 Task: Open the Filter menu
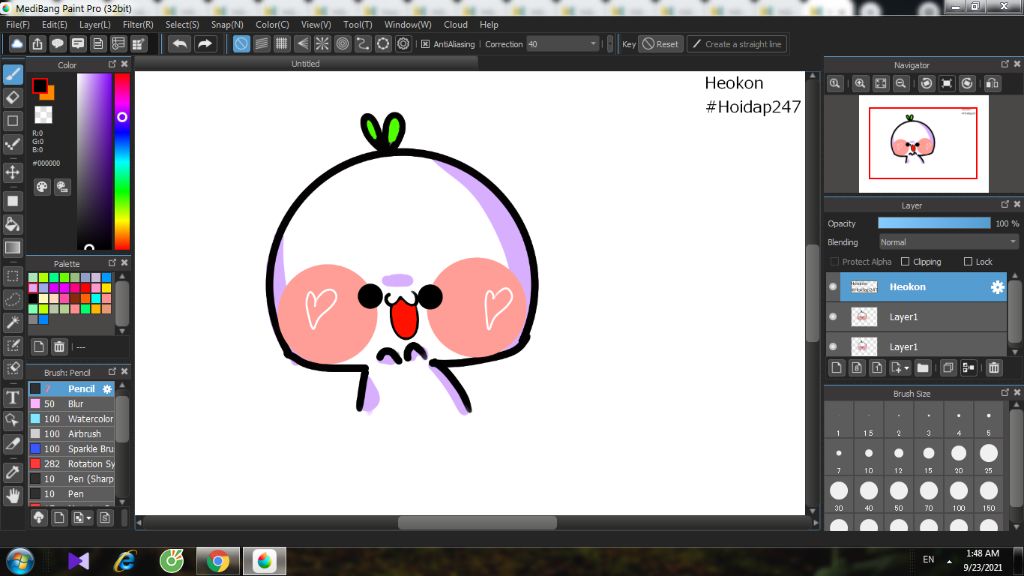click(x=138, y=25)
